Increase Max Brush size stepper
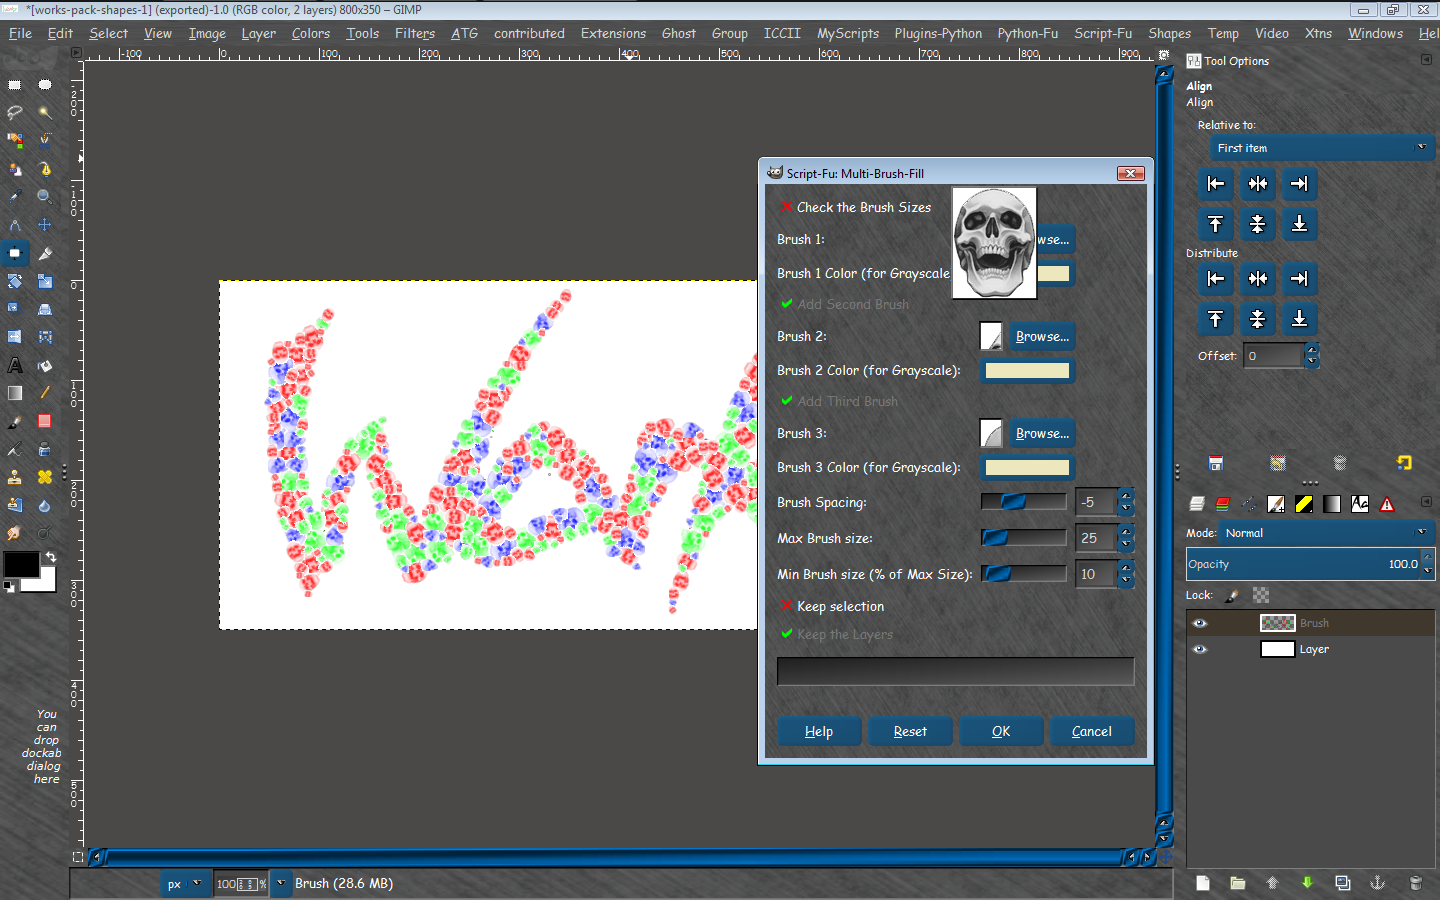Image resolution: width=1440 pixels, height=900 pixels. [1127, 532]
